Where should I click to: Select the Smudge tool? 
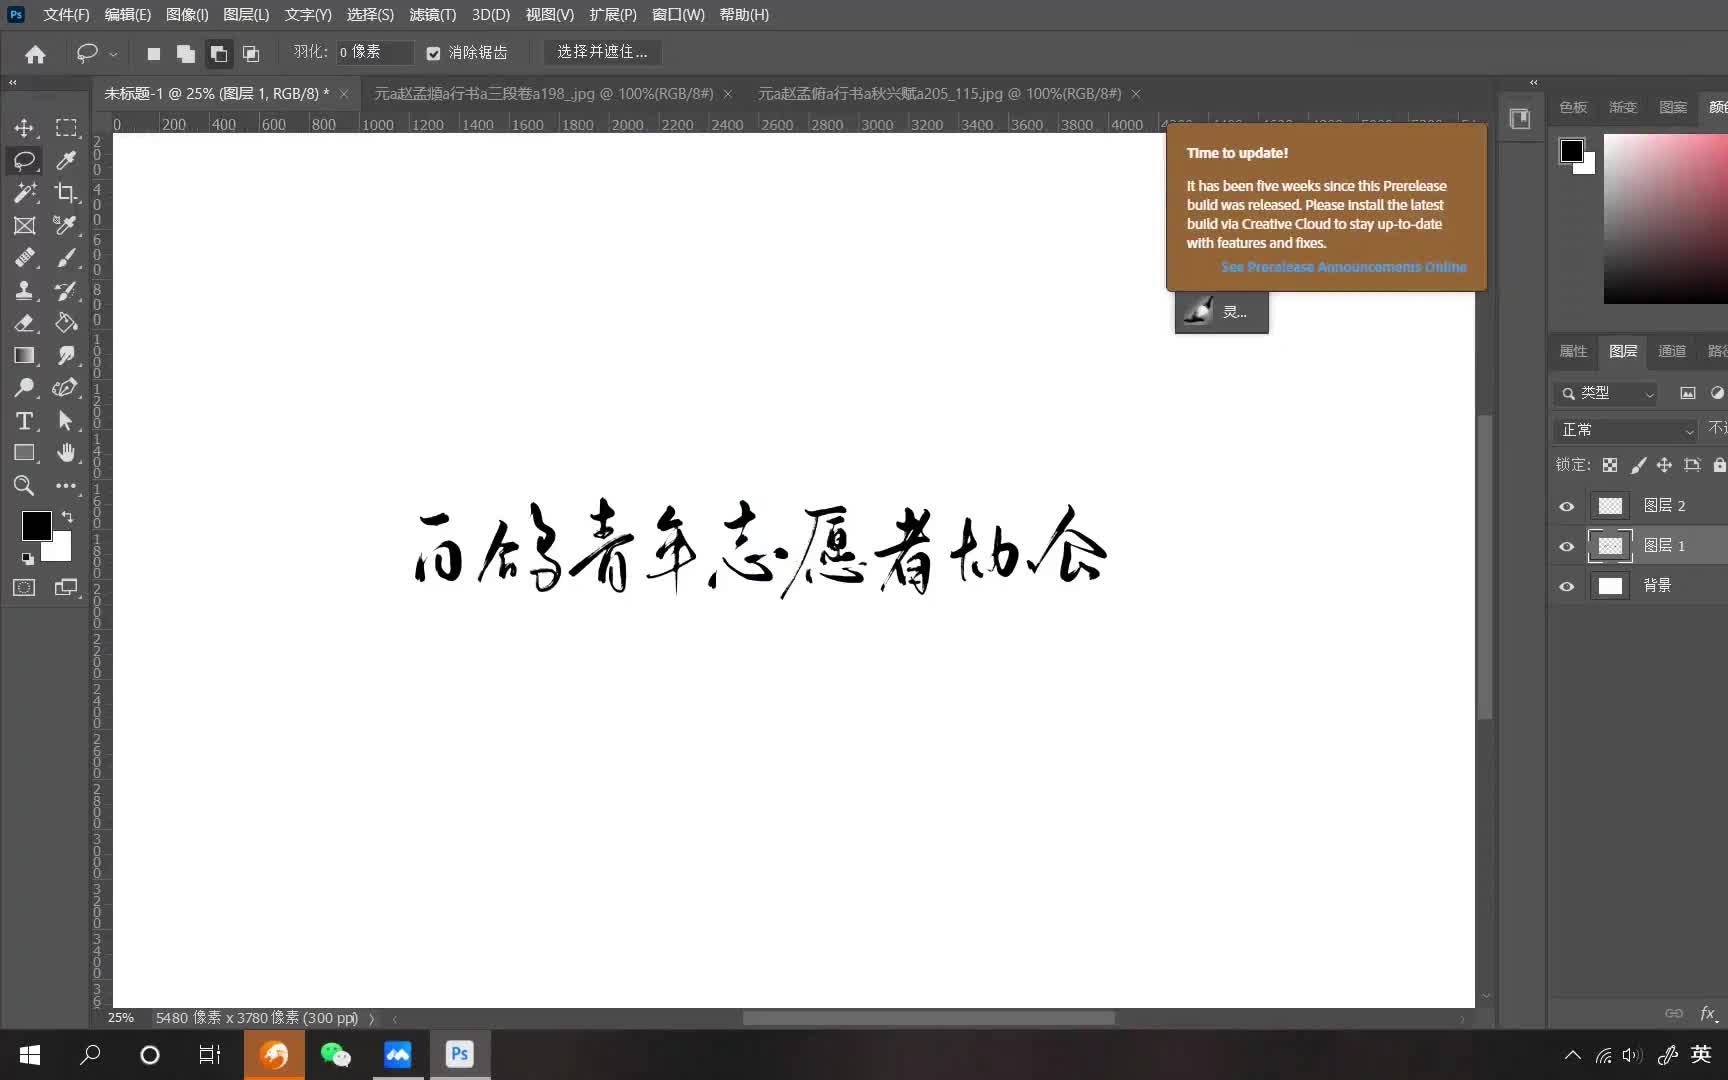click(66, 356)
